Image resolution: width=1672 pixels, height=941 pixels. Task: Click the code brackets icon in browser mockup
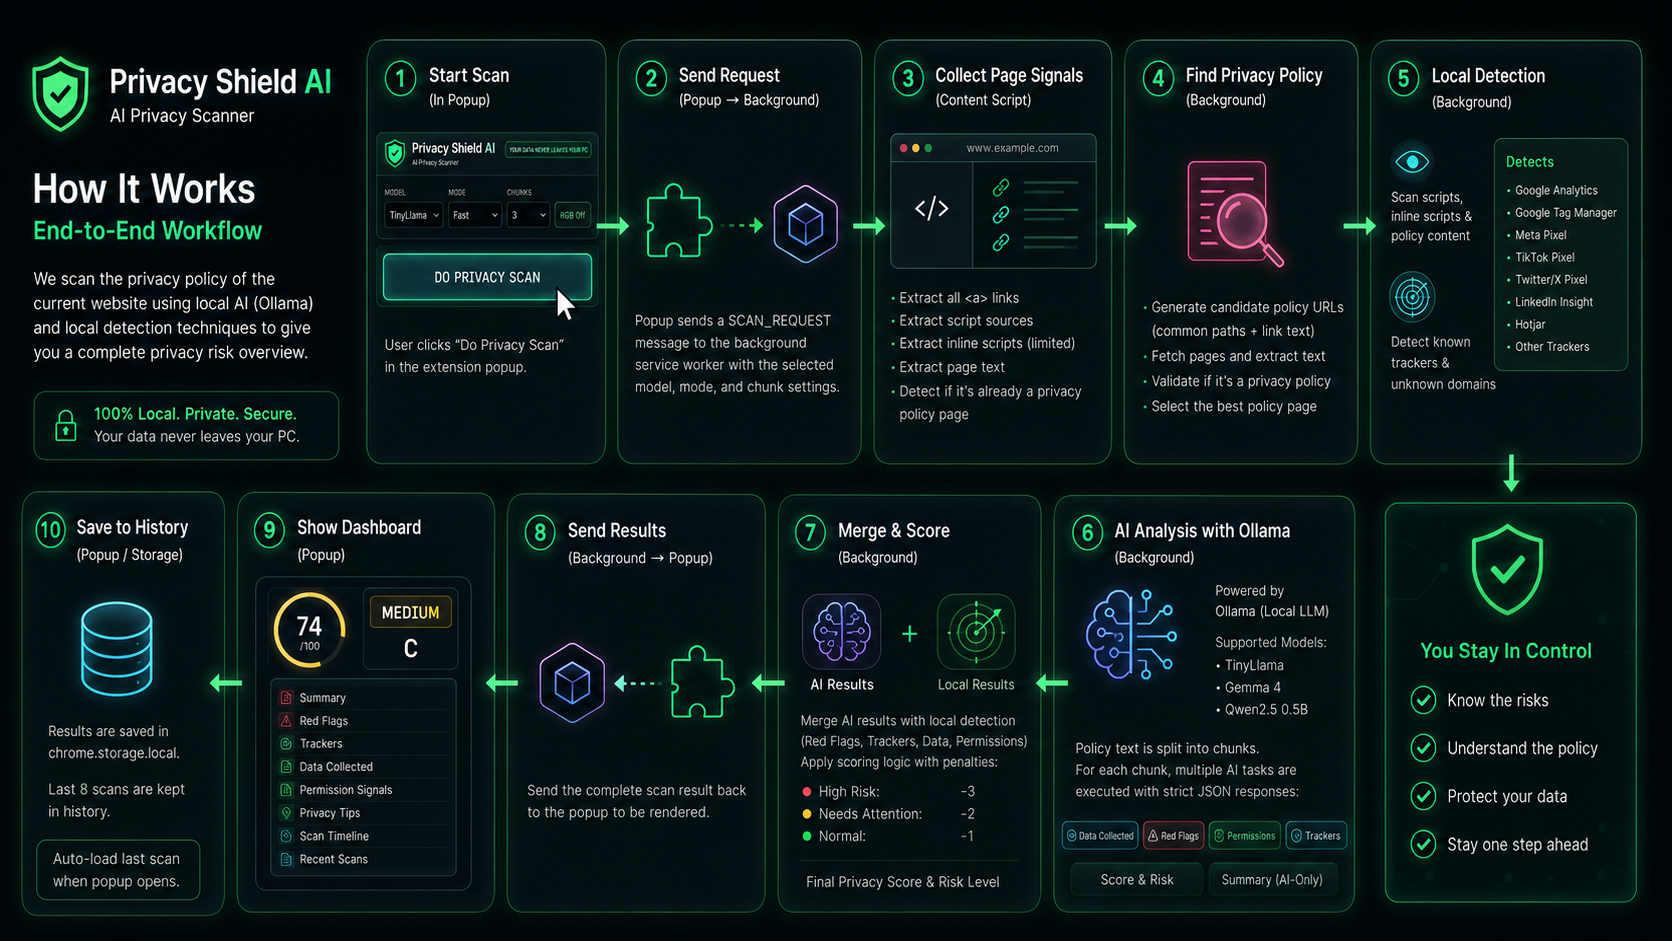(932, 209)
